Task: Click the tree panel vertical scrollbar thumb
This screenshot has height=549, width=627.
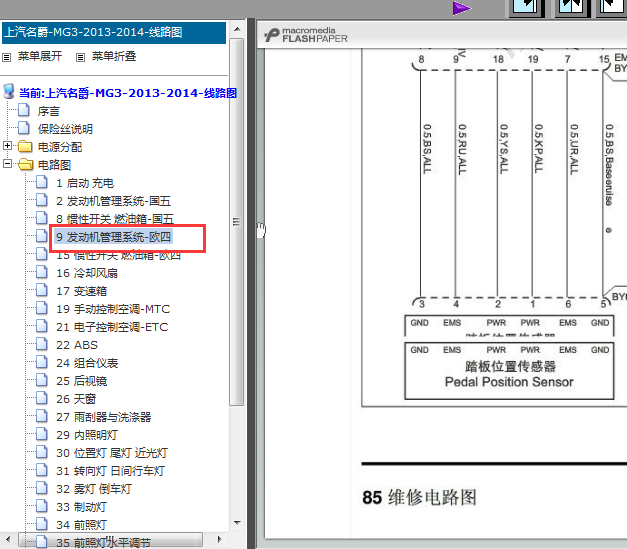Action: point(237,222)
